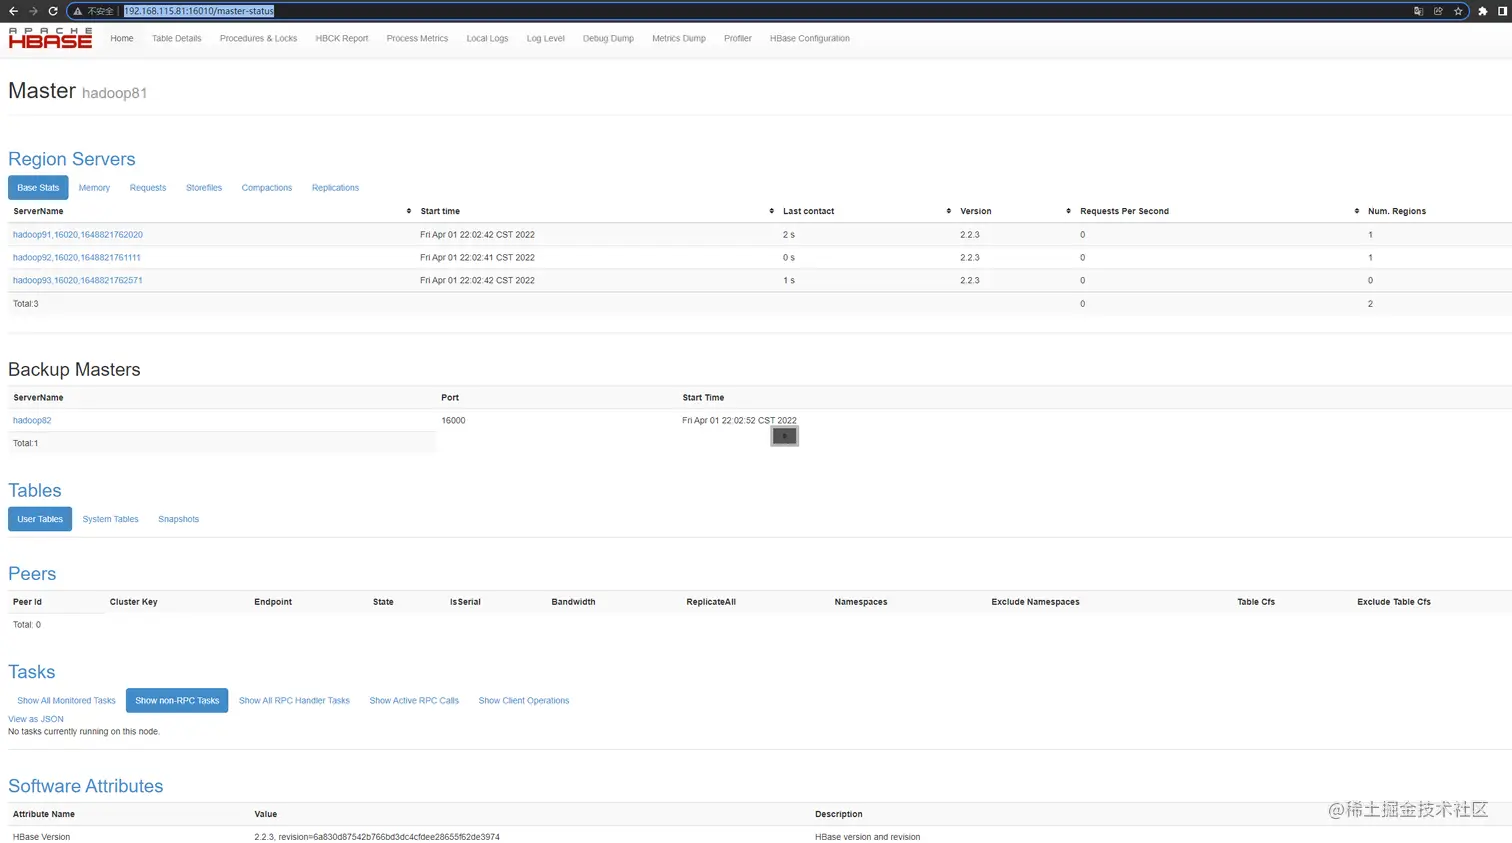Click Show Client Operations

click(524, 701)
